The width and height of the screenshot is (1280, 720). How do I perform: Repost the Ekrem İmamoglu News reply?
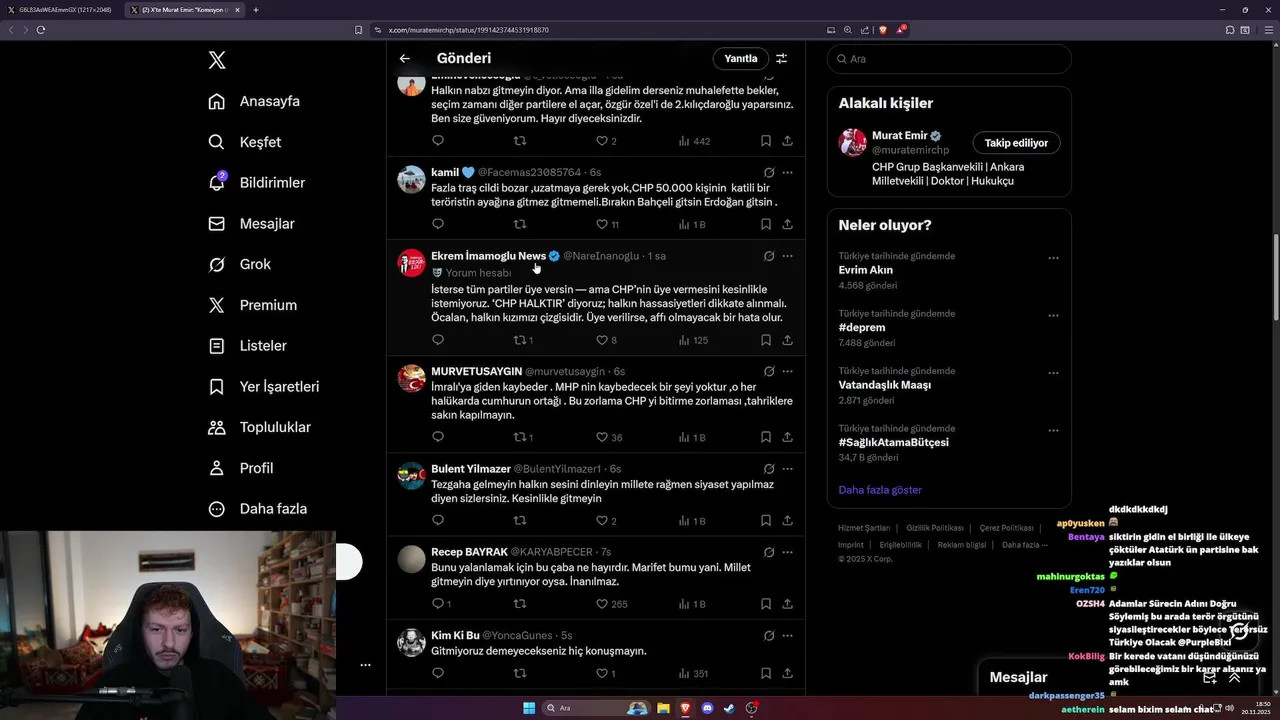tap(520, 340)
